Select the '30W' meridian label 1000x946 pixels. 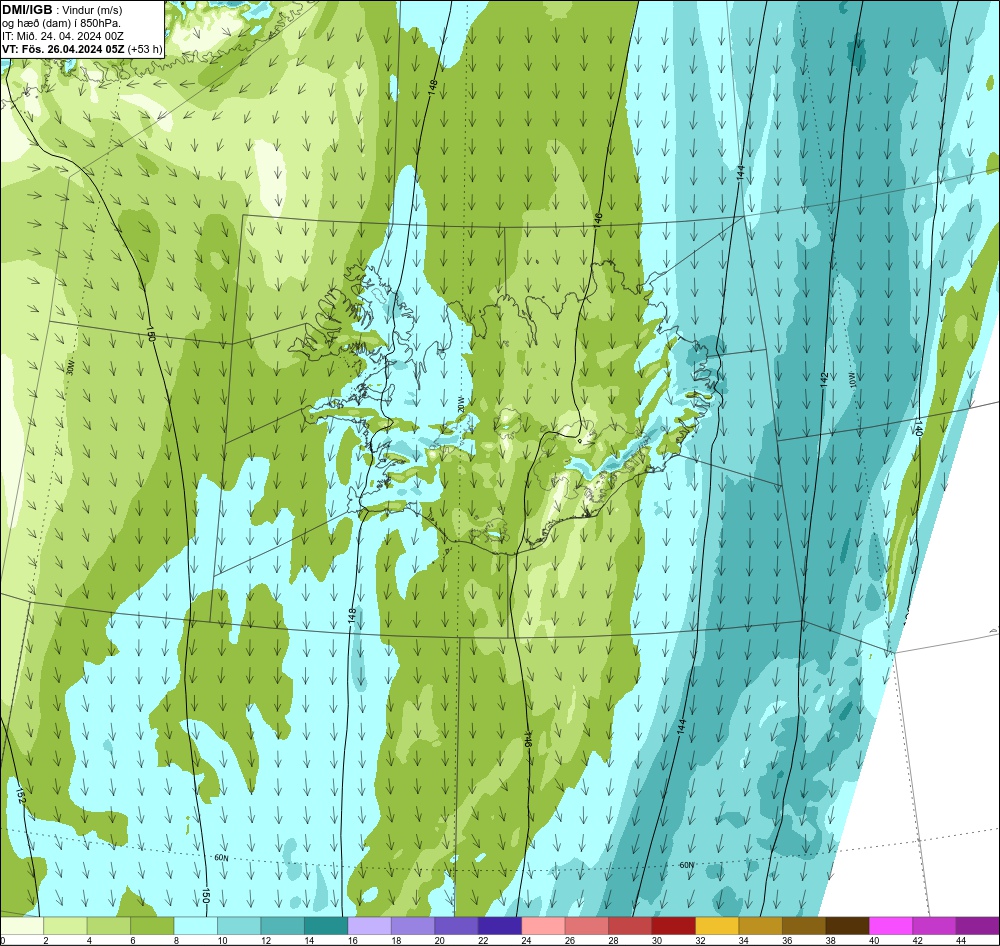point(70,367)
